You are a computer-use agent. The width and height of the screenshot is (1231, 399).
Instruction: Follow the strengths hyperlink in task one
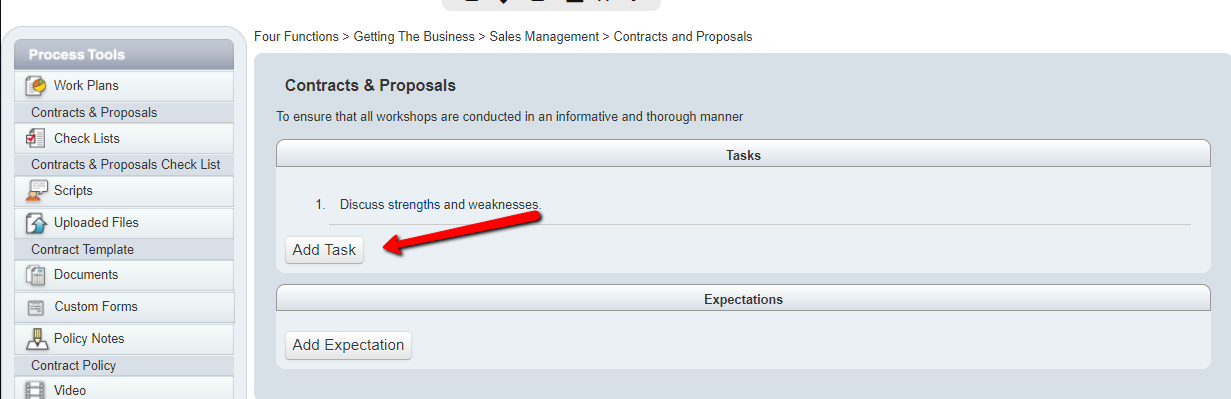coord(414,204)
